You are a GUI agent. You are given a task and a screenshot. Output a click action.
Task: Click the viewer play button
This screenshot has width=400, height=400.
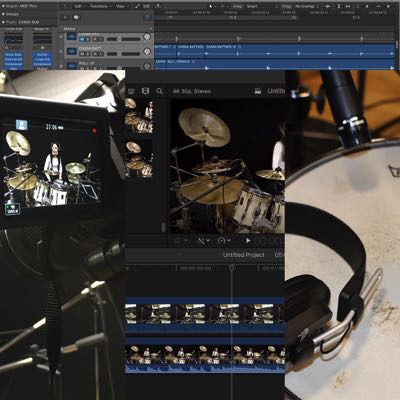(x=248, y=241)
